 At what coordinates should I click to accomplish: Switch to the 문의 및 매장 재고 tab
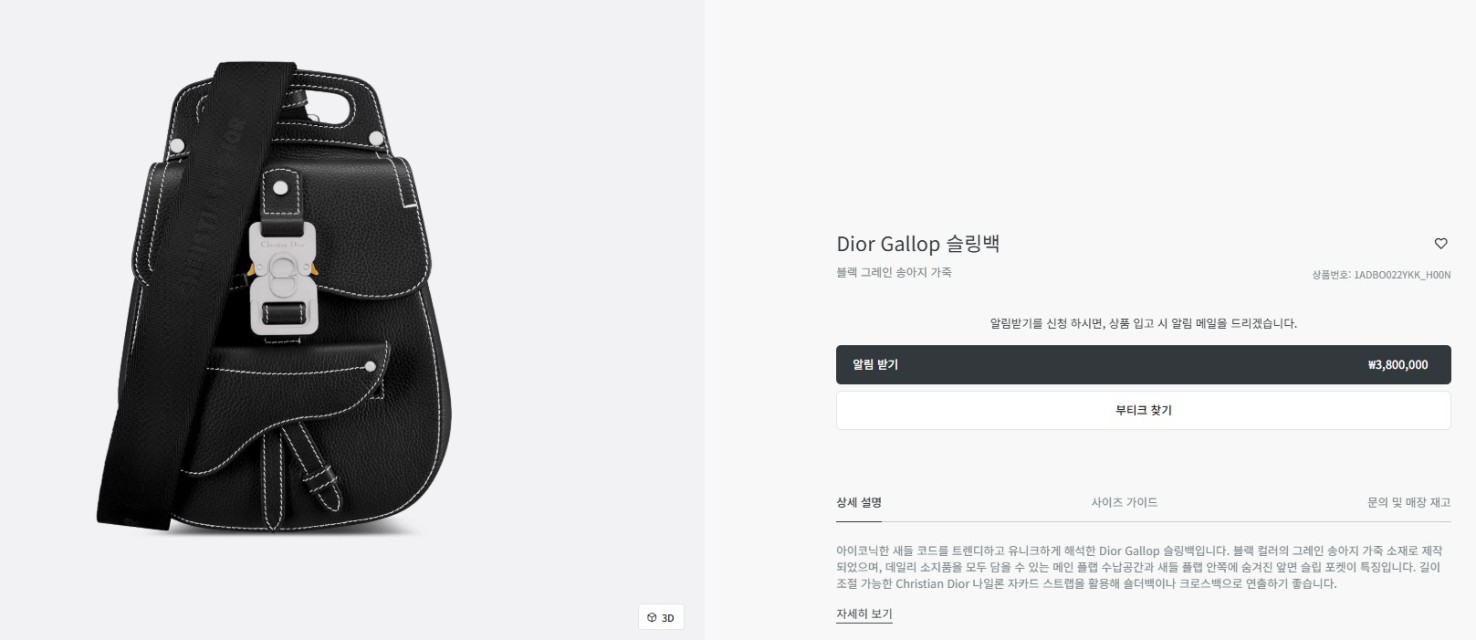[x=1409, y=503]
